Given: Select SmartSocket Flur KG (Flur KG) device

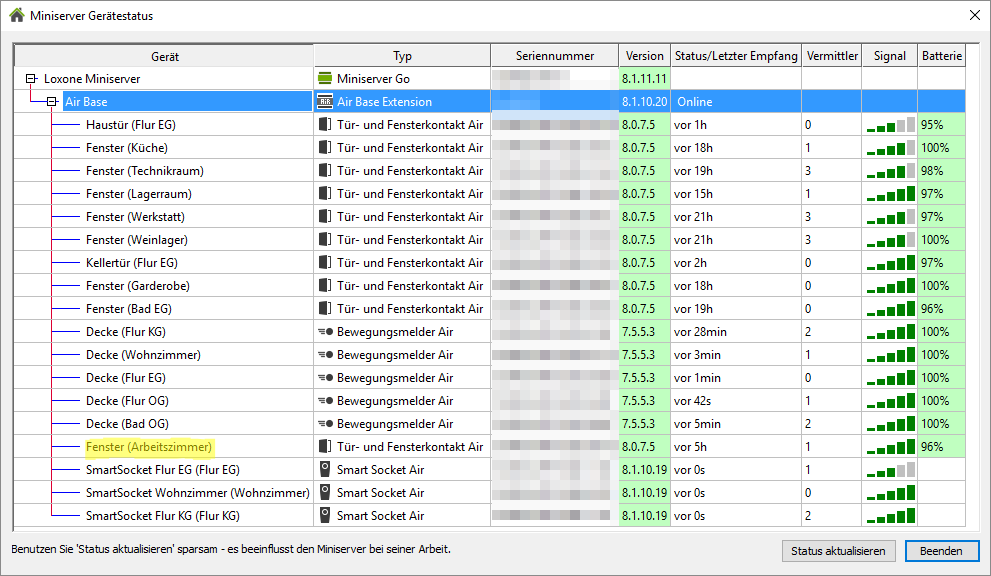Looking at the screenshot, I should coord(163,516).
